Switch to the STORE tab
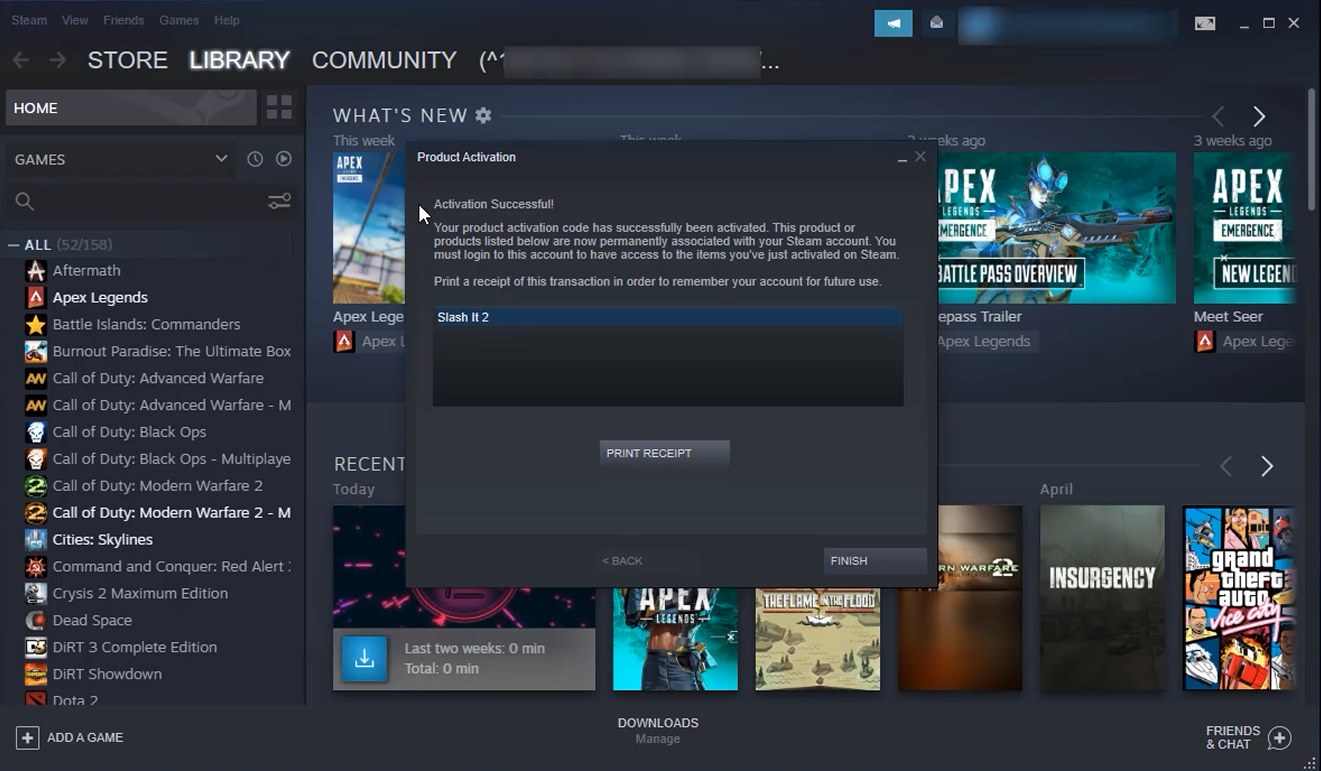 pos(127,60)
